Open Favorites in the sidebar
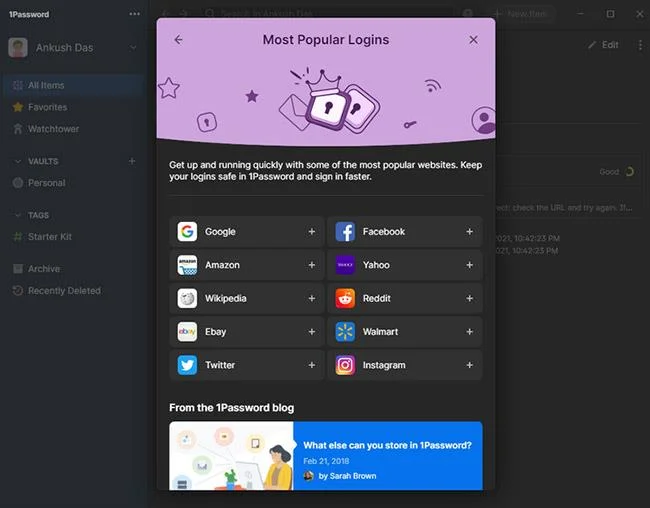The height and width of the screenshot is (508, 650). tap(74, 107)
